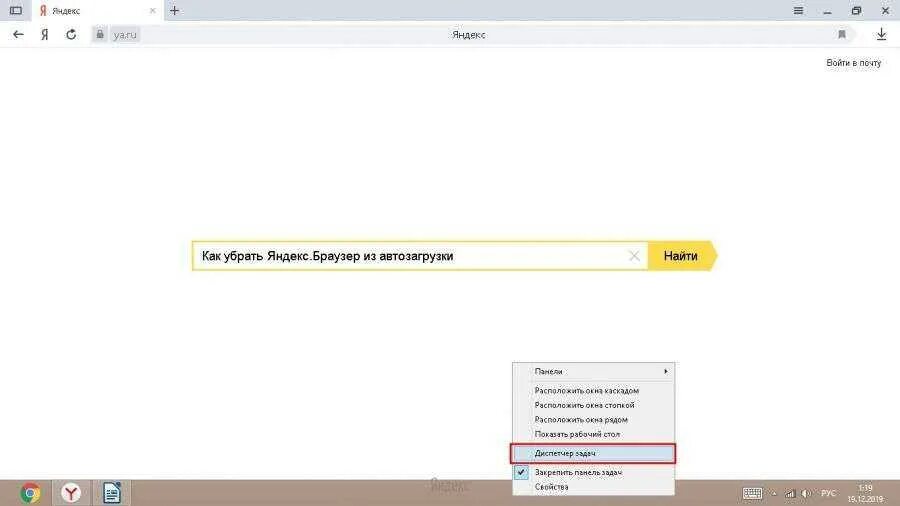Click the lock security icon
This screenshot has height=506, width=900.
(x=100, y=34)
